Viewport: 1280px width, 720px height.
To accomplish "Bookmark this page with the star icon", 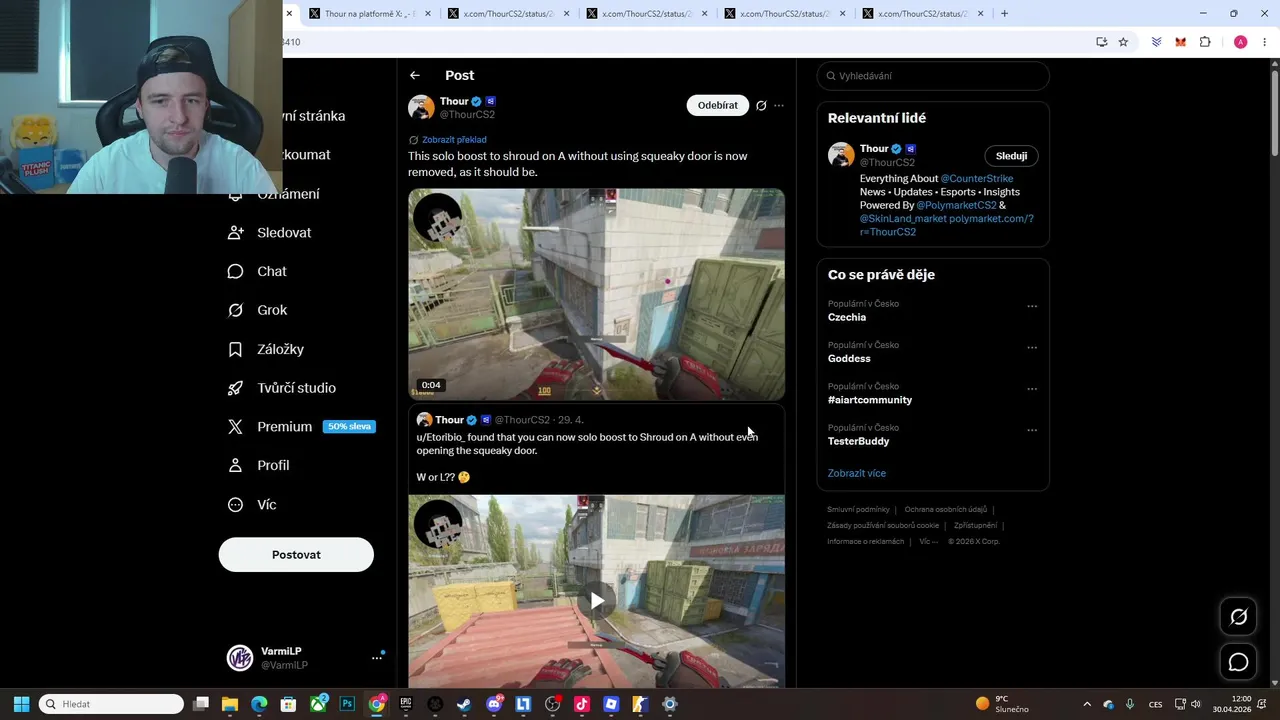I will 1123,42.
